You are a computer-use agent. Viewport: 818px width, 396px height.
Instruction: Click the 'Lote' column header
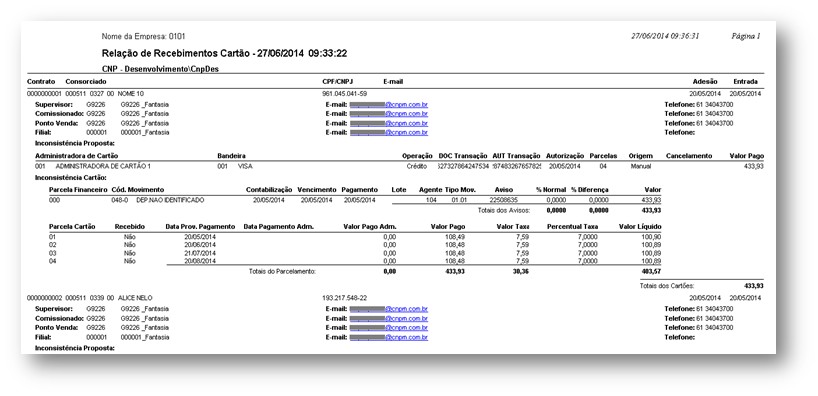coord(399,190)
